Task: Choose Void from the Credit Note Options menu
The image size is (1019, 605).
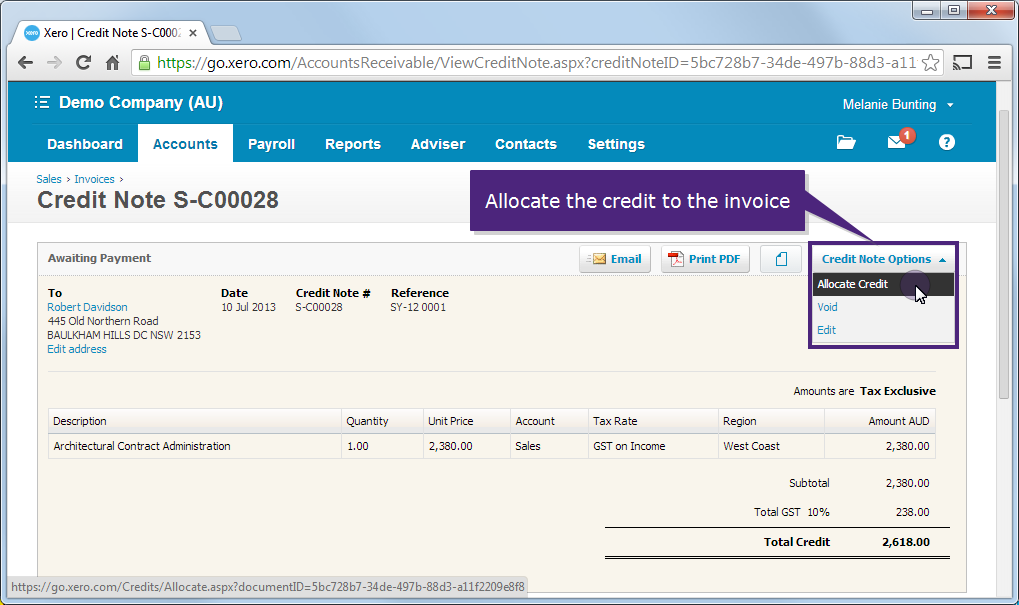Action: 826,307
